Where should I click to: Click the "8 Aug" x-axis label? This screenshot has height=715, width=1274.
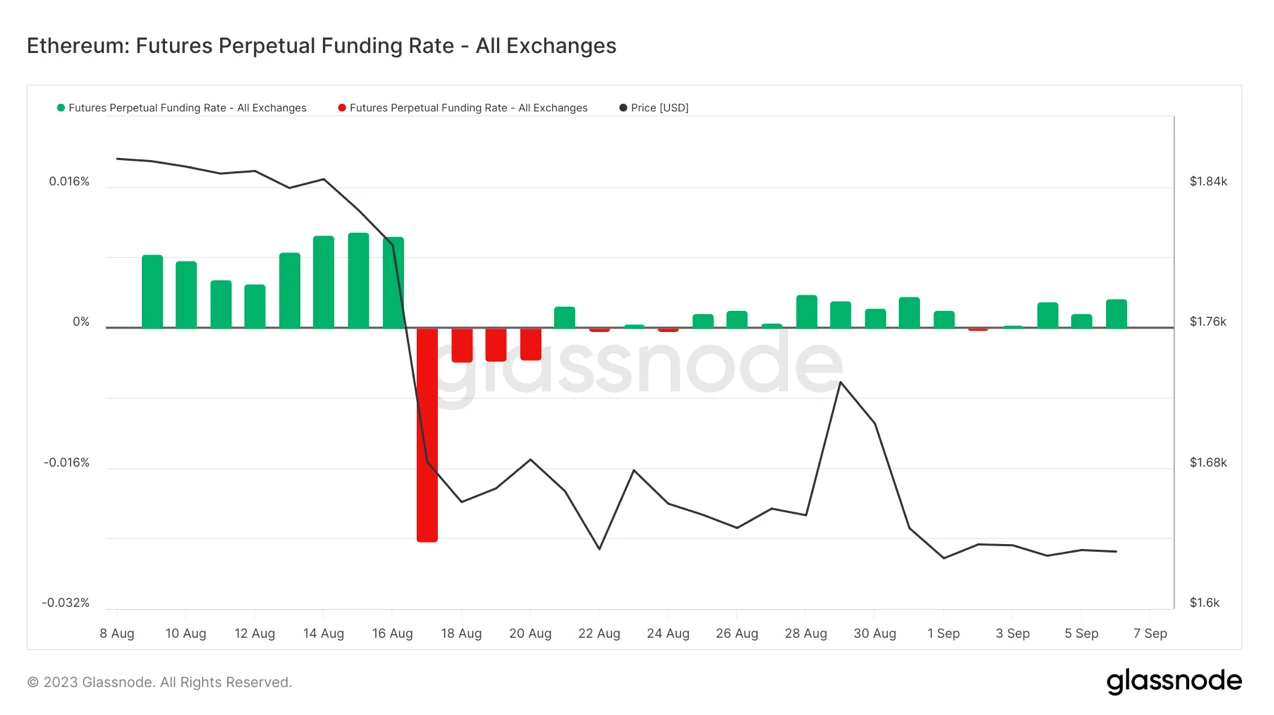(x=117, y=633)
